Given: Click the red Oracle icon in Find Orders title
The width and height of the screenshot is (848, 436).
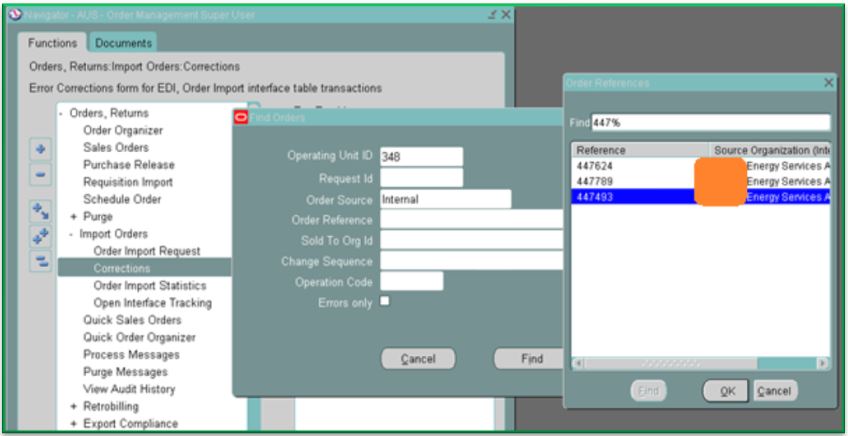Looking at the screenshot, I should [x=241, y=117].
